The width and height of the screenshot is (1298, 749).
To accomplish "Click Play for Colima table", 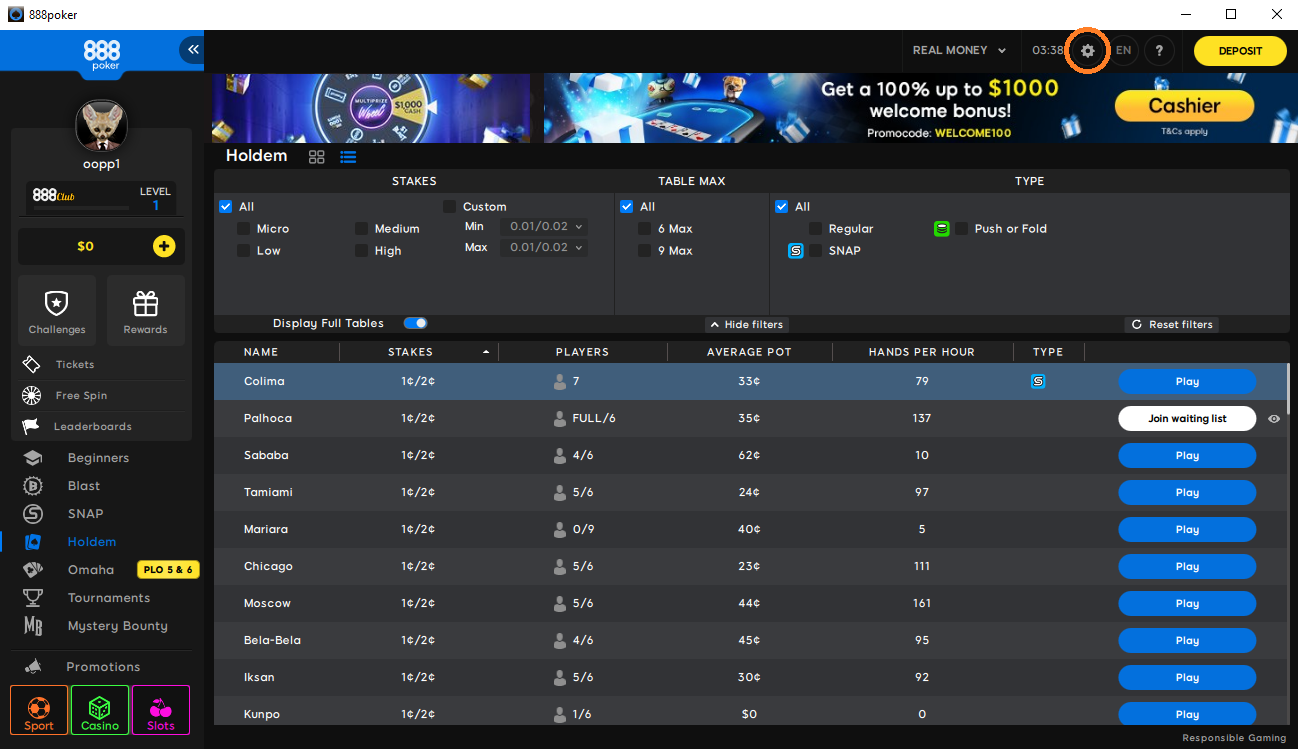I will coord(1187,381).
